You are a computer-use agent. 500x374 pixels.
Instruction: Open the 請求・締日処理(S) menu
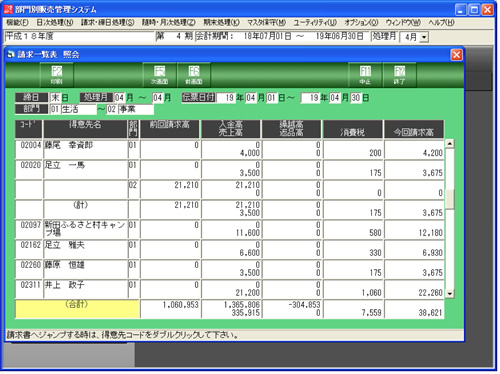point(108,23)
